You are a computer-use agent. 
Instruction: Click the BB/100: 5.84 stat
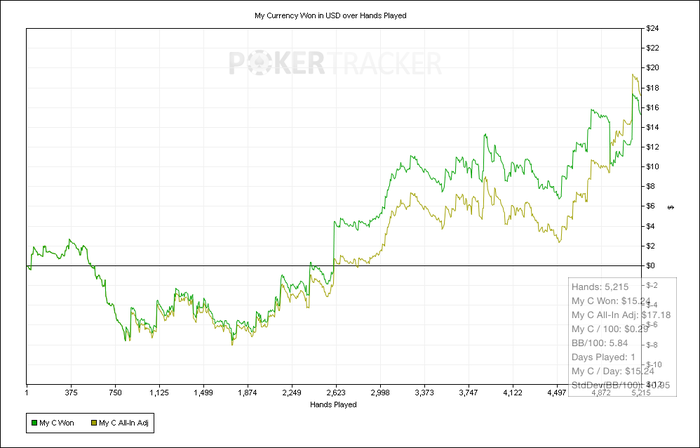point(600,343)
